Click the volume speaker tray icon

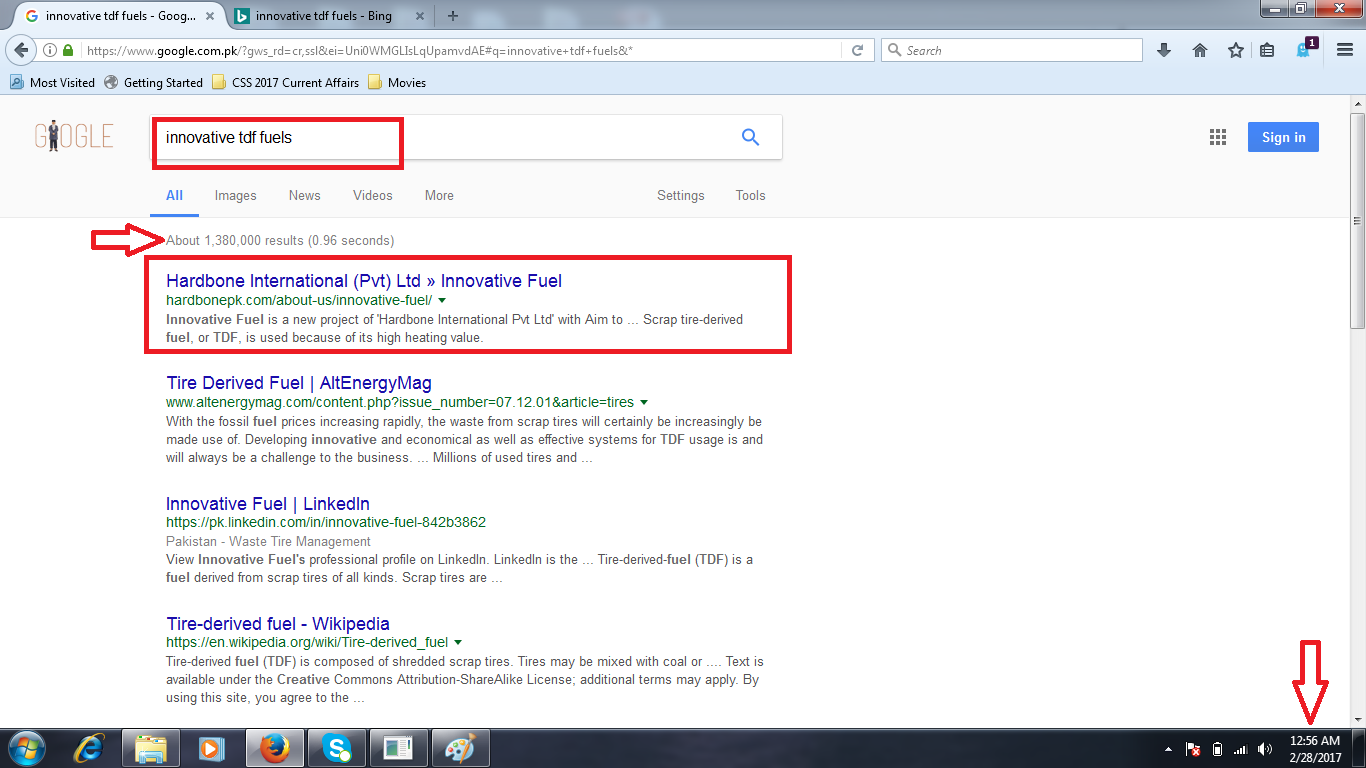tap(1265, 749)
